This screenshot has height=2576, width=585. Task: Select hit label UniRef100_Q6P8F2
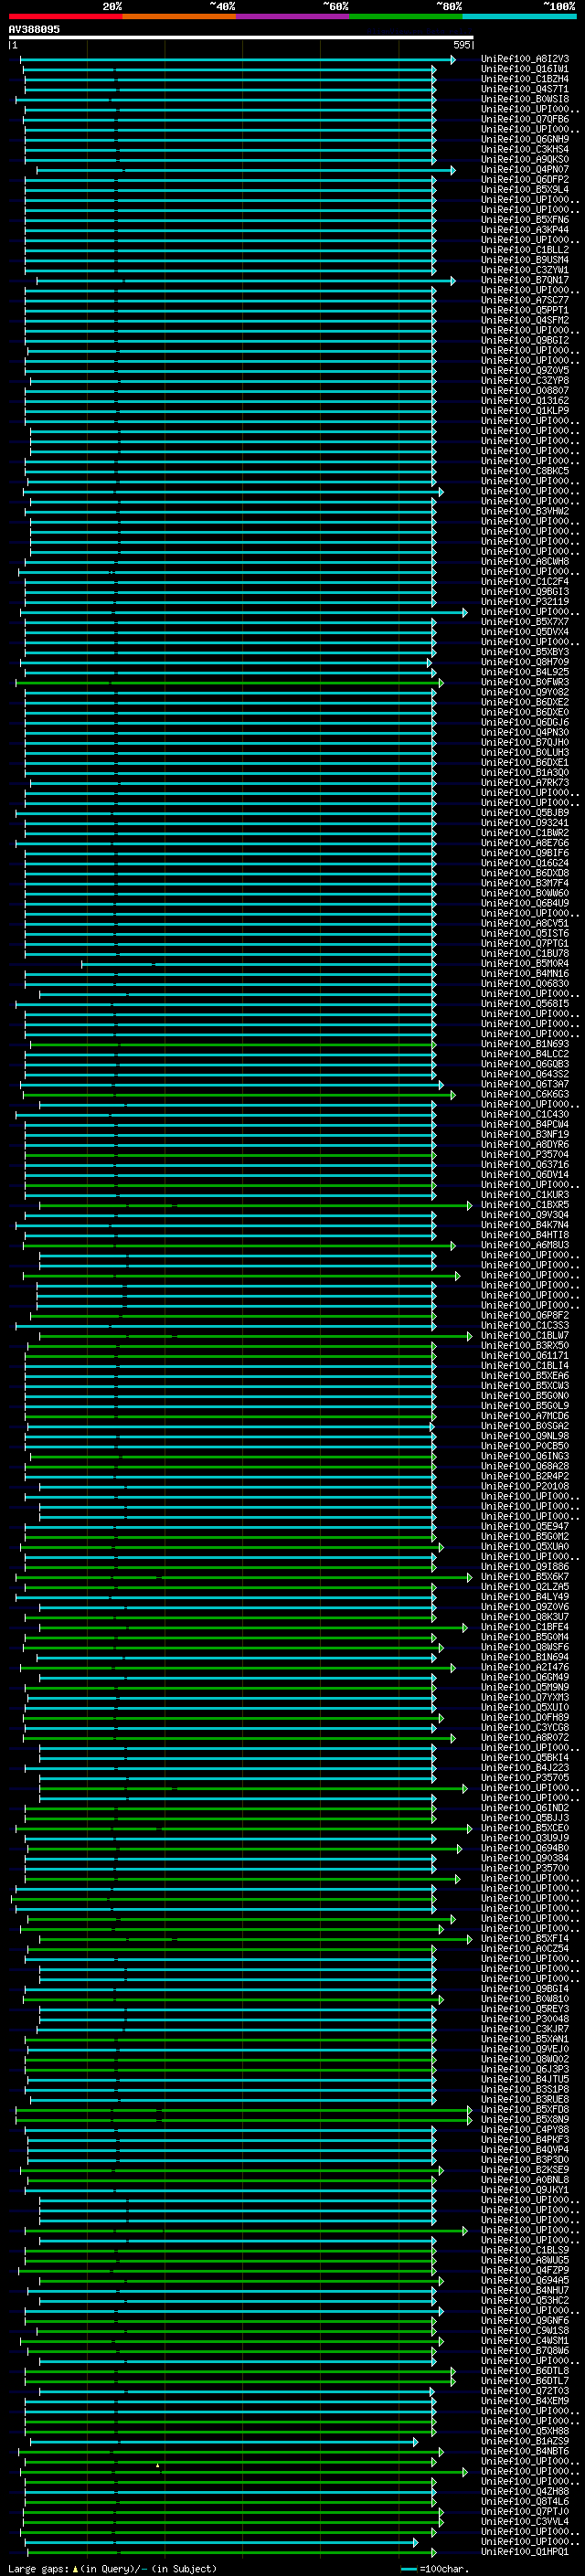coord(525,1315)
